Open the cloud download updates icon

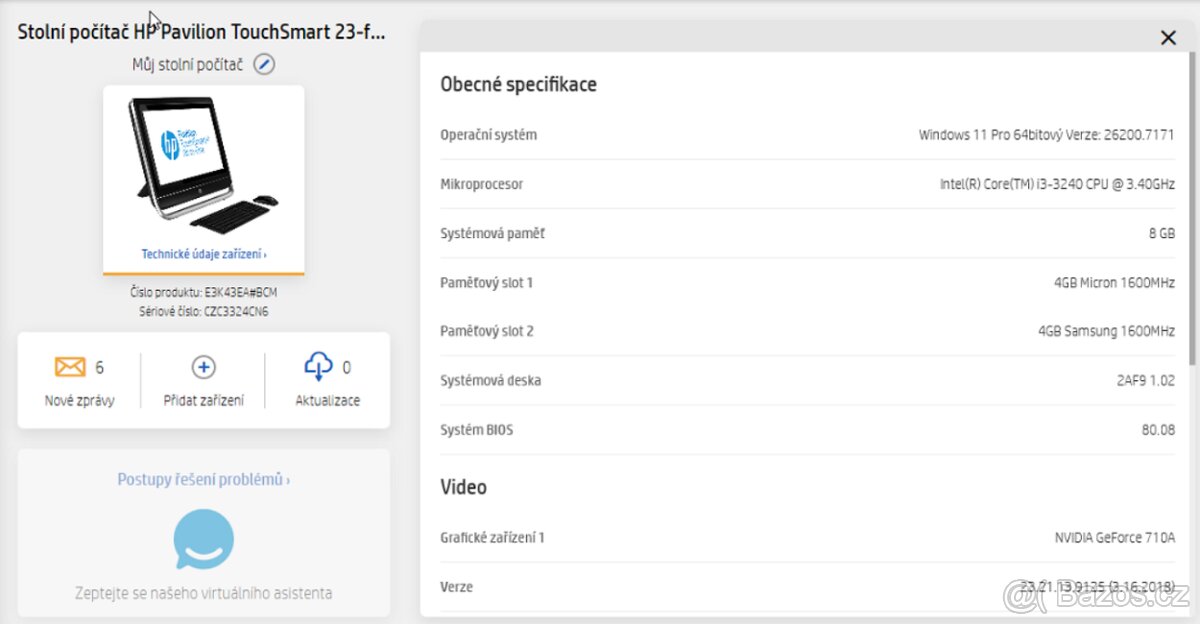(x=318, y=367)
